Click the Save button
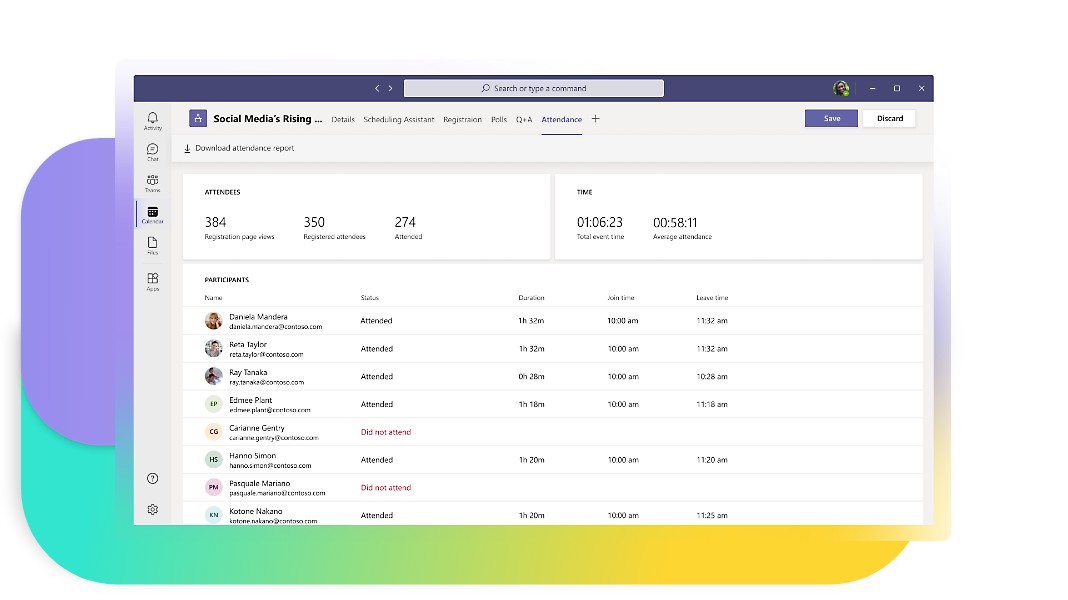The height and width of the screenshot is (600, 1068). tap(831, 118)
